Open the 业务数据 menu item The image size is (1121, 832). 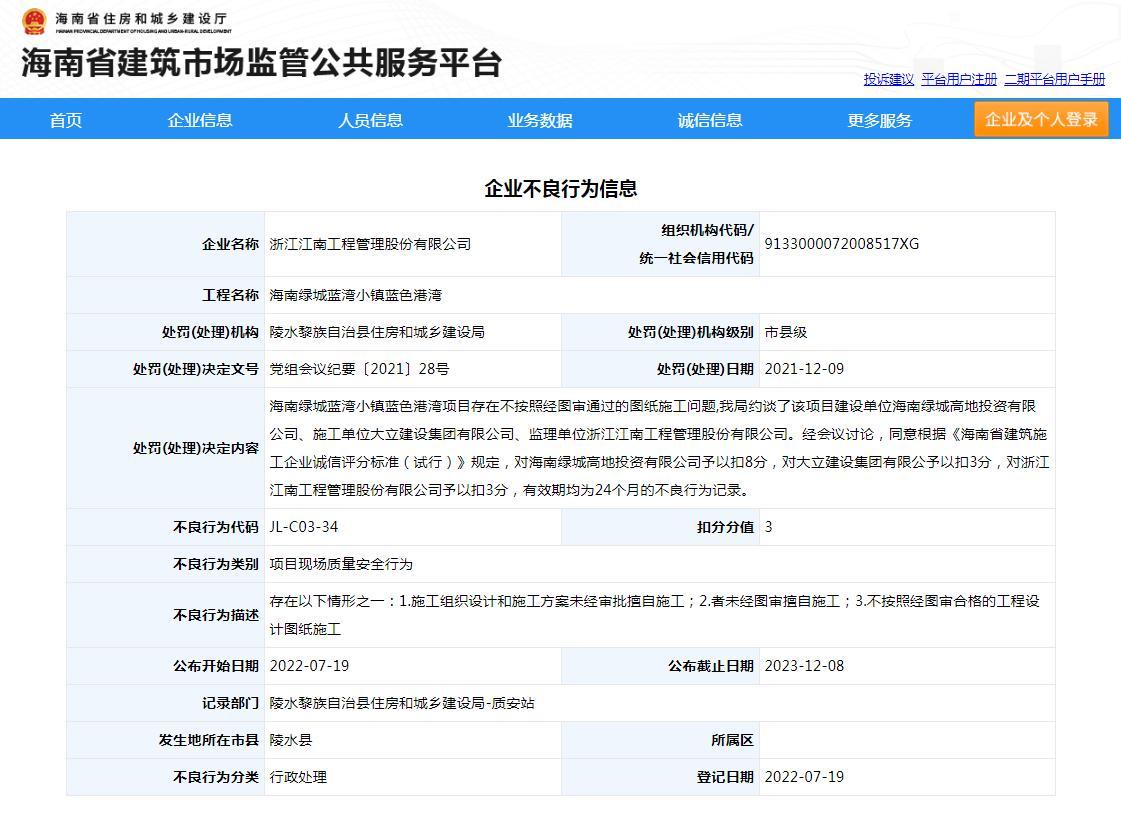pos(540,120)
